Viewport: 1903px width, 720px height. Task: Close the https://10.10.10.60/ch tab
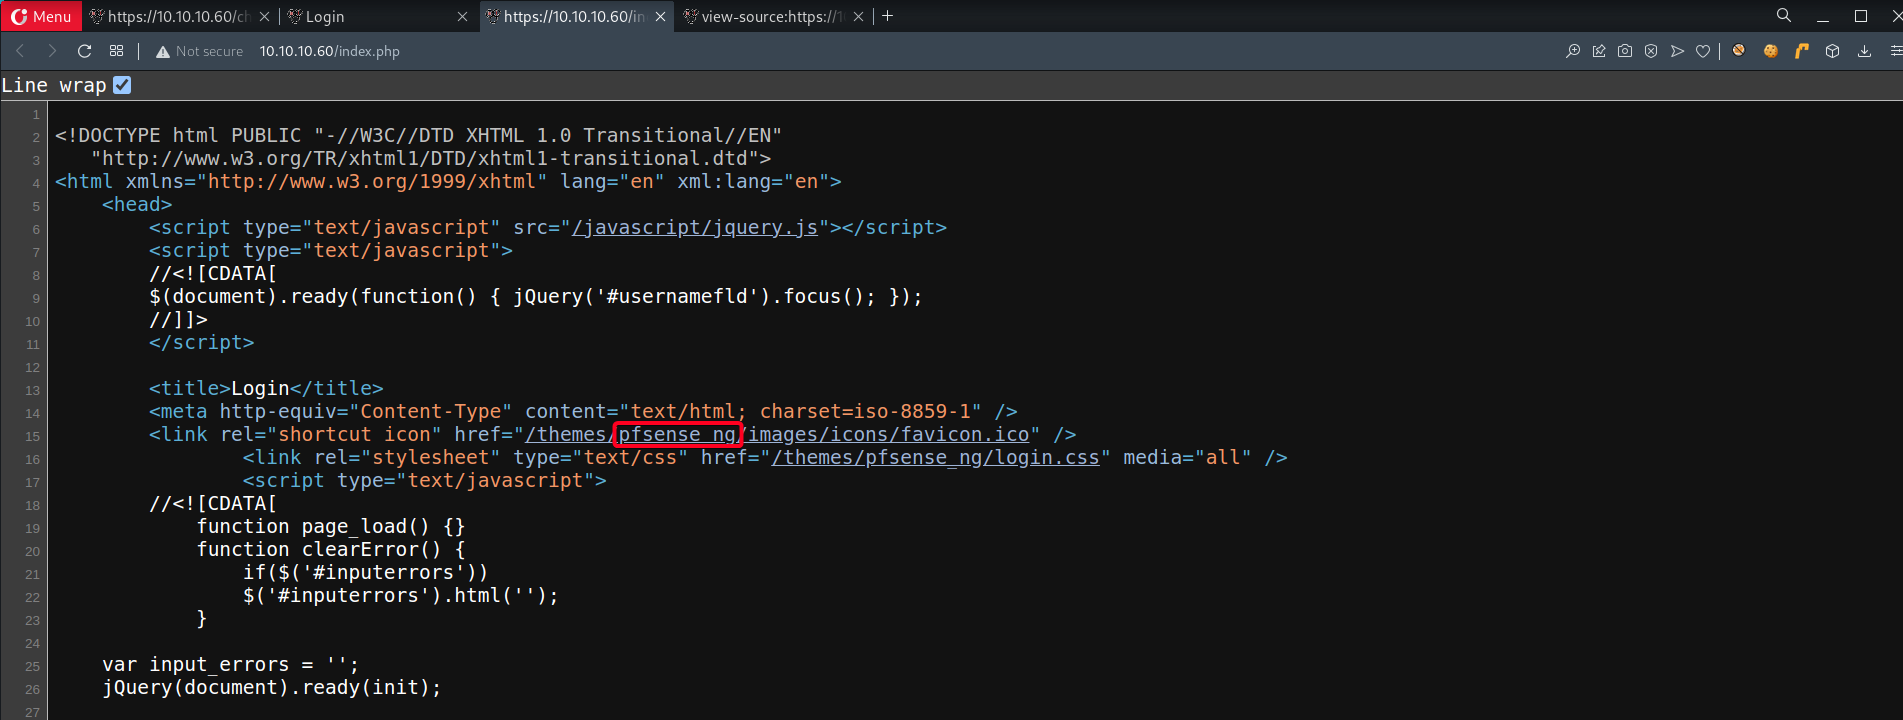tap(264, 16)
